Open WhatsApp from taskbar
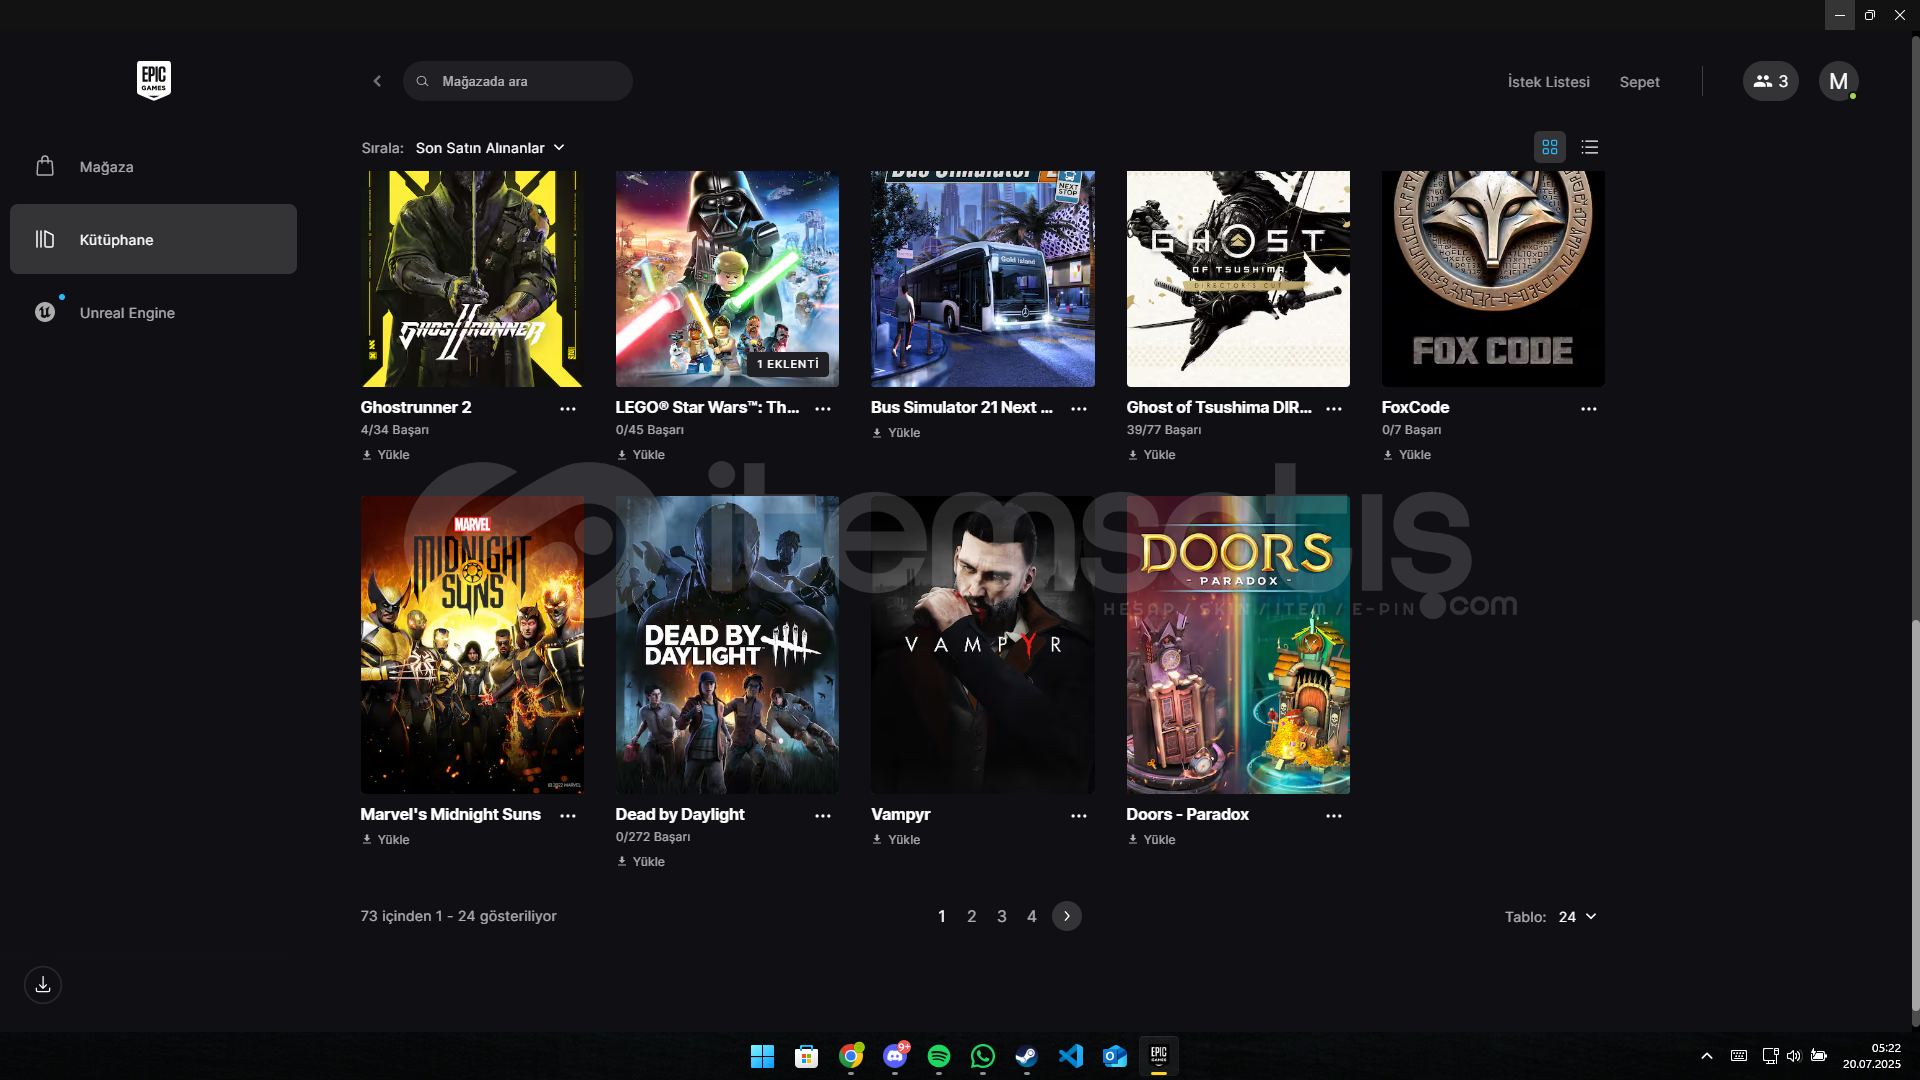 (x=983, y=1056)
